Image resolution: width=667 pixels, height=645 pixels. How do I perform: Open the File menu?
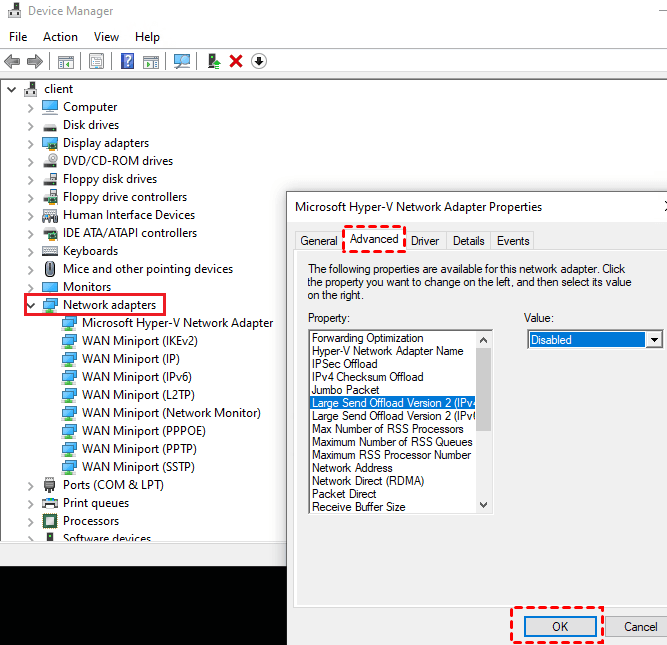click(x=18, y=37)
